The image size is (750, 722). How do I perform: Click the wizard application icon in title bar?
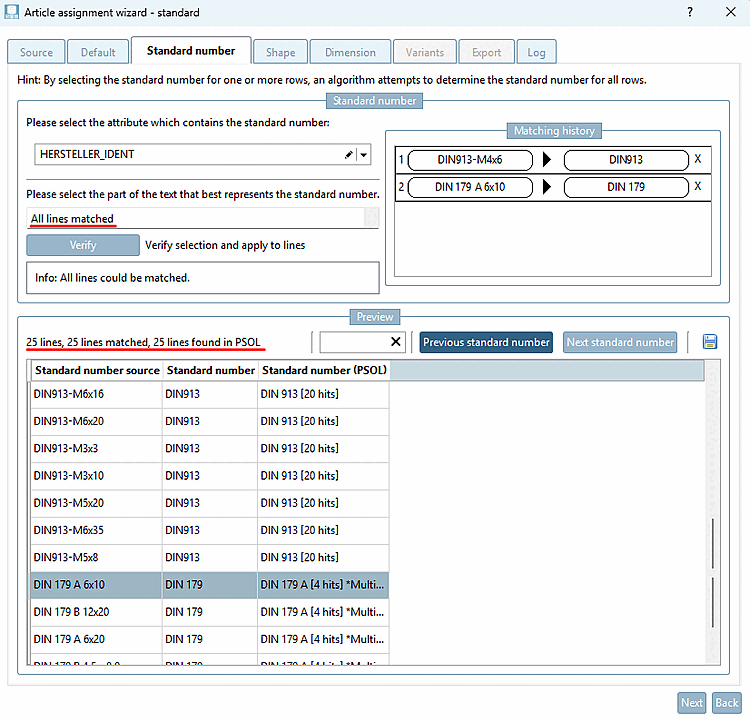(x=11, y=12)
